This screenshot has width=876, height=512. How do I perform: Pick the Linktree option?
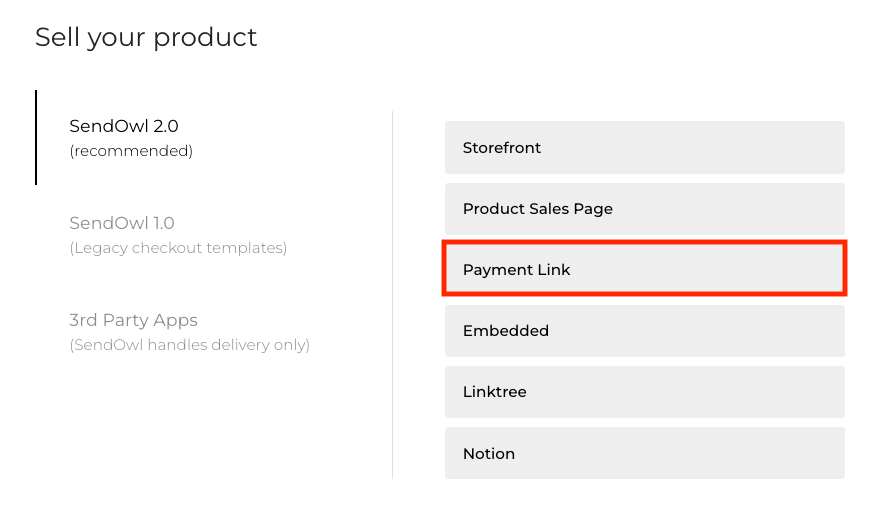644,392
